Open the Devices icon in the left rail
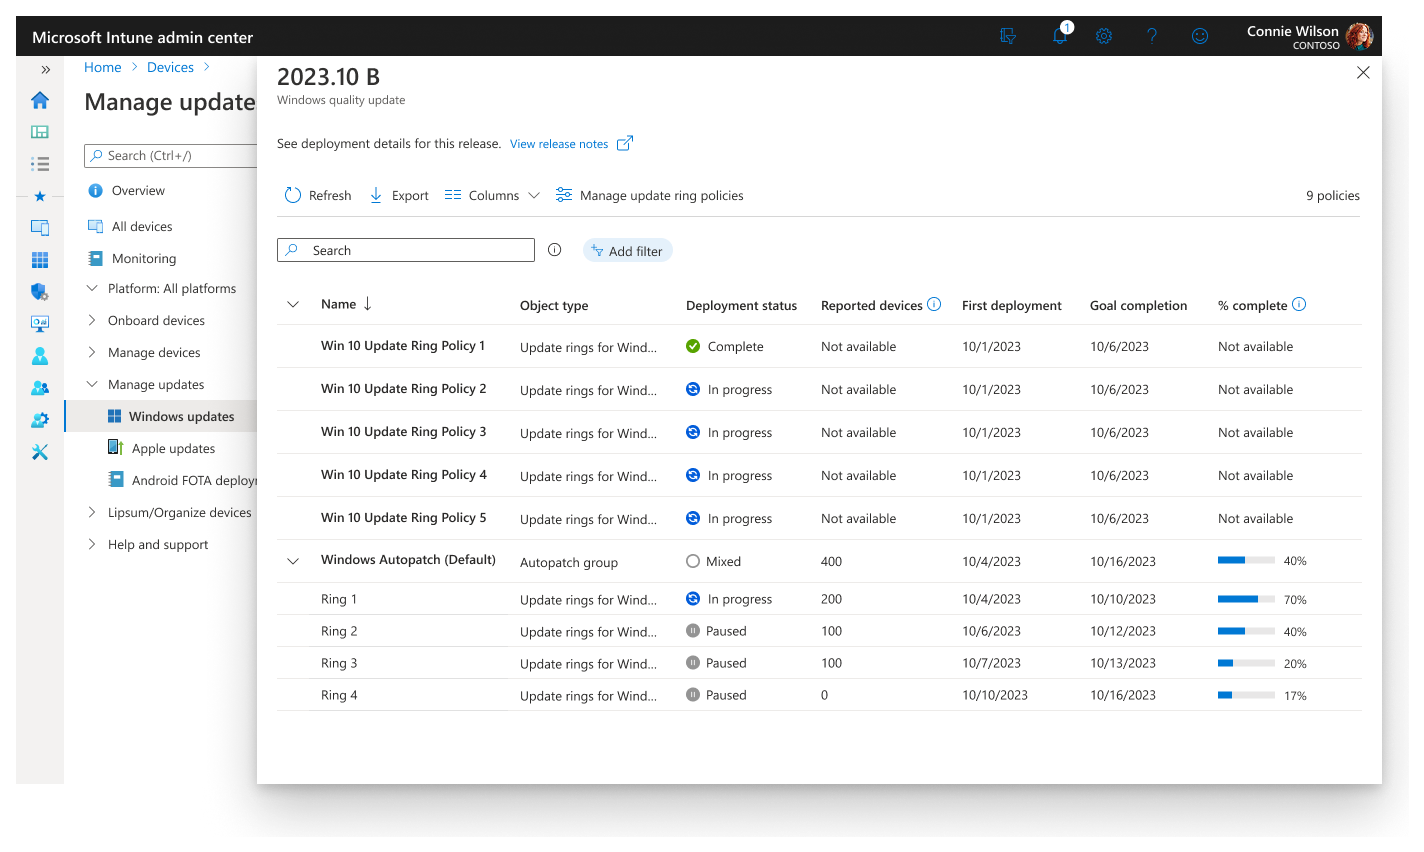Viewport: 1424px width, 852px height. [40, 228]
